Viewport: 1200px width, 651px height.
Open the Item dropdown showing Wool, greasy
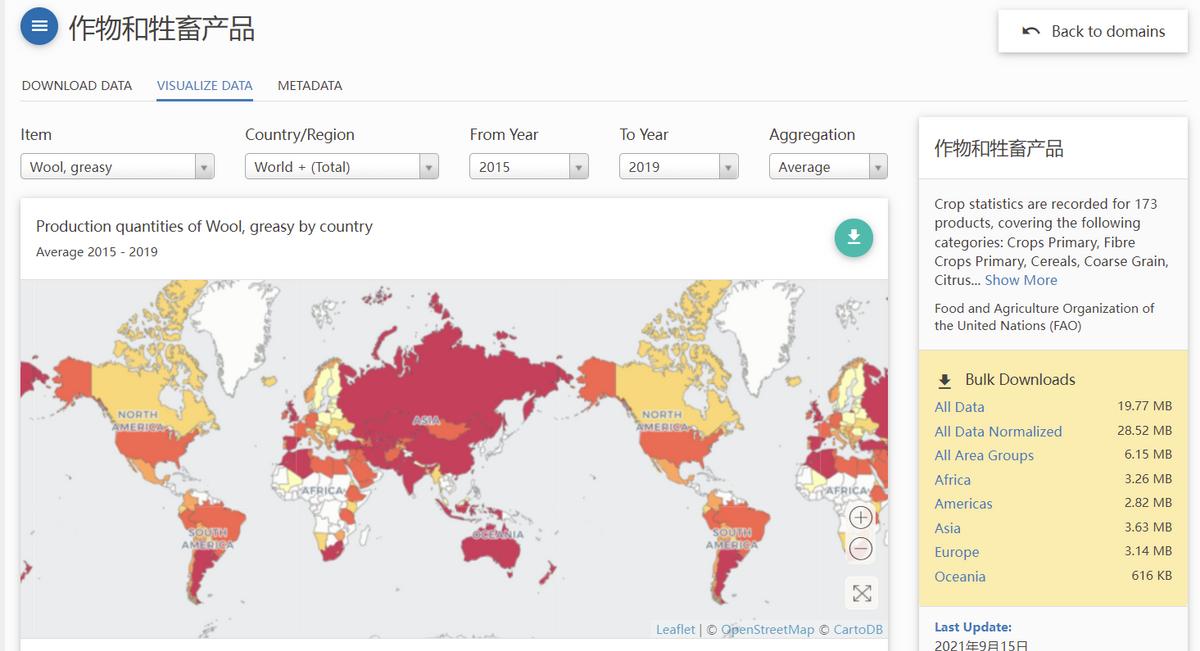(118, 167)
